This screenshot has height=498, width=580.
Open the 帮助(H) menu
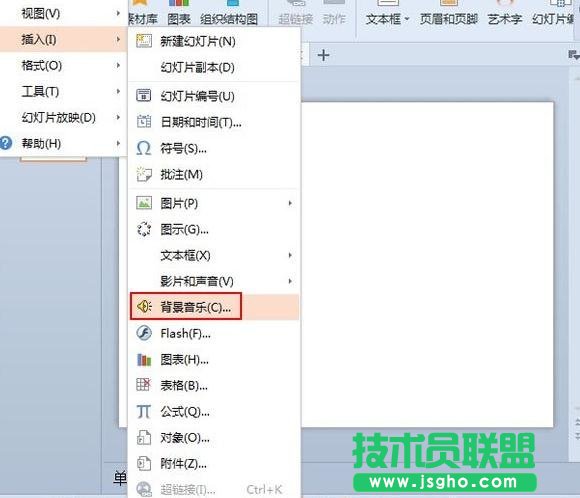pos(63,144)
